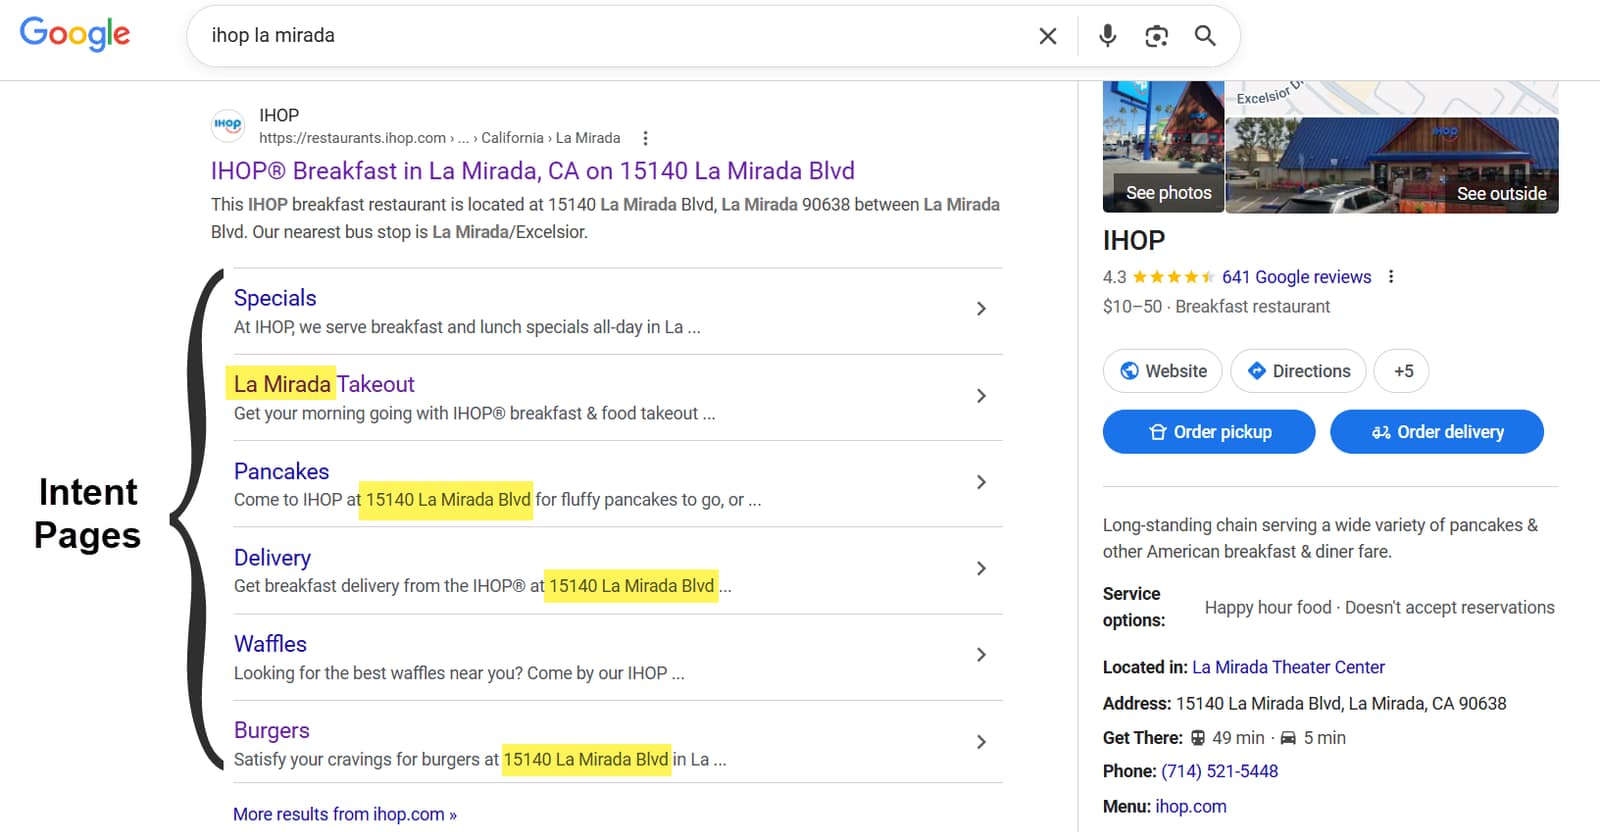This screenshot has height=832, width=1600.
Task: Open the La Mirada Takeout sitelink
Action: pos(324,384)
